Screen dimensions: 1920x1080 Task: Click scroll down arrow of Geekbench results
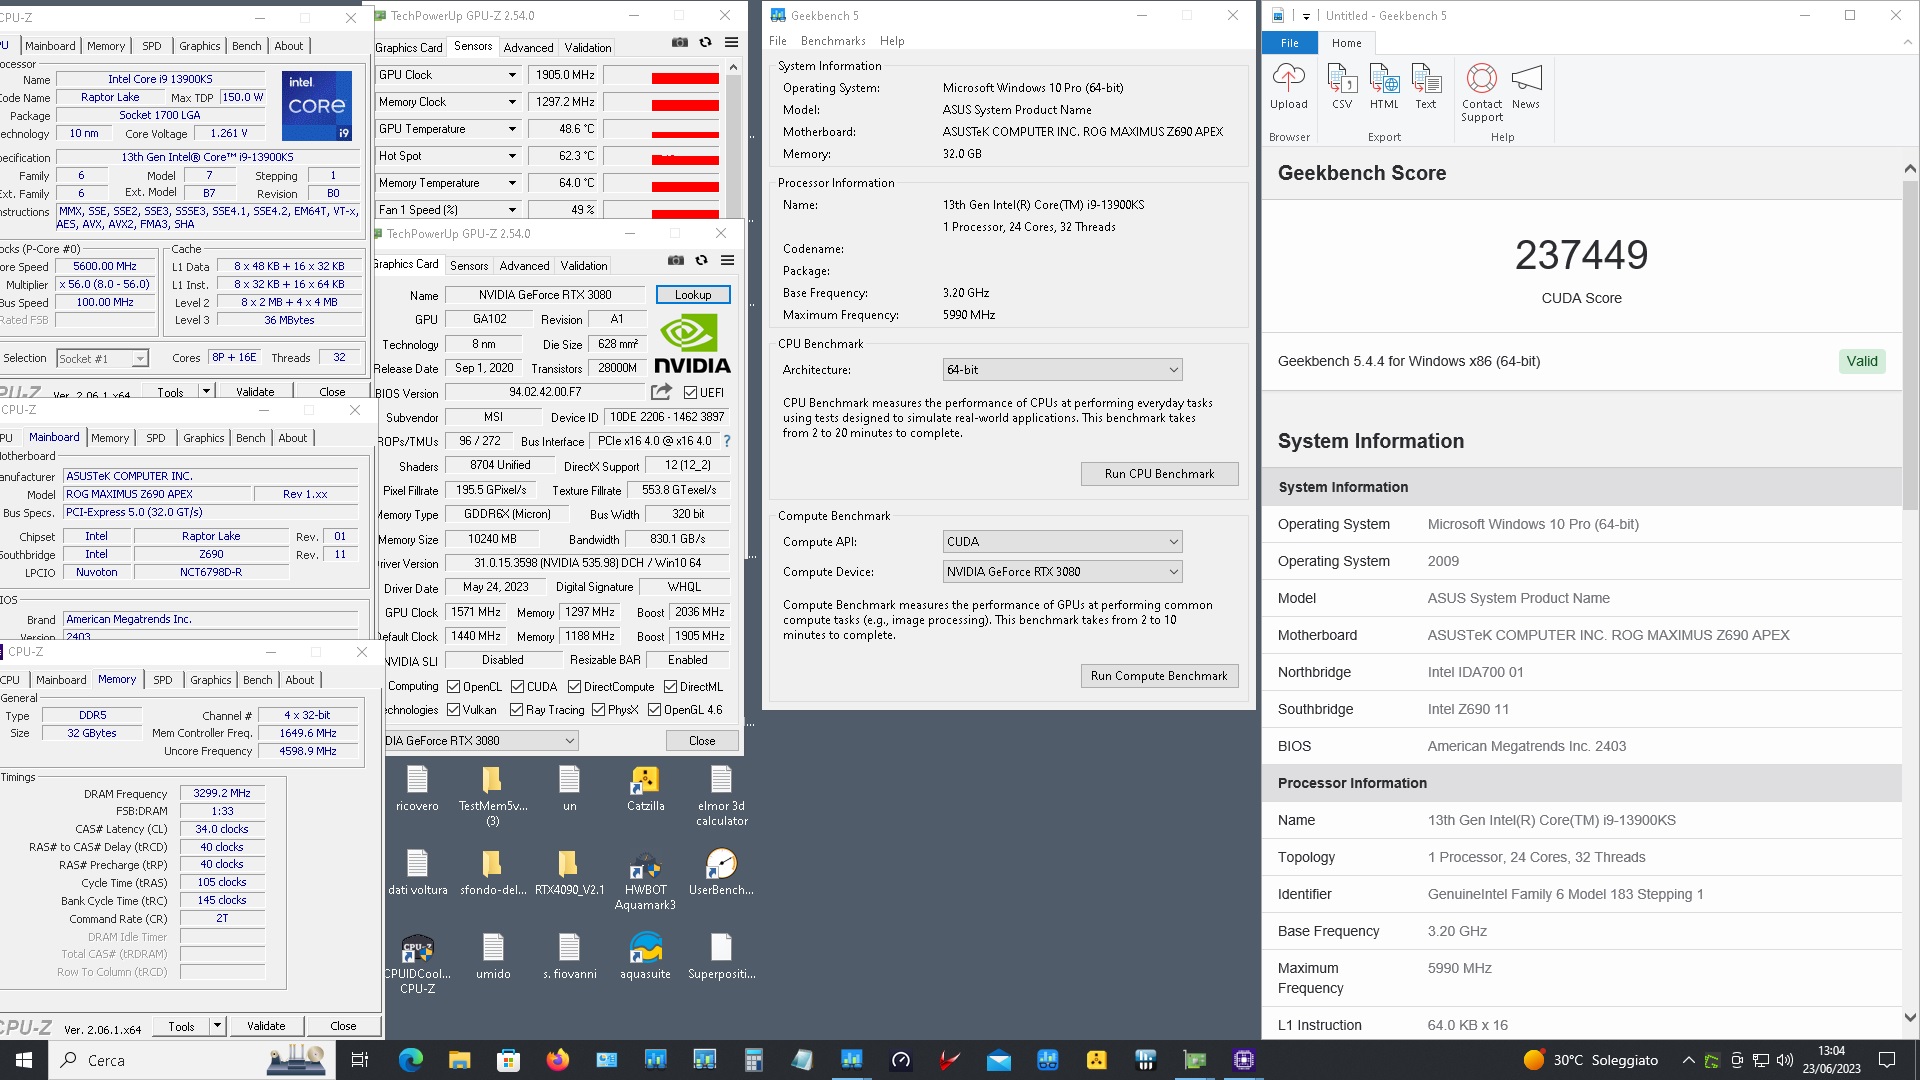(1910, 1018)
